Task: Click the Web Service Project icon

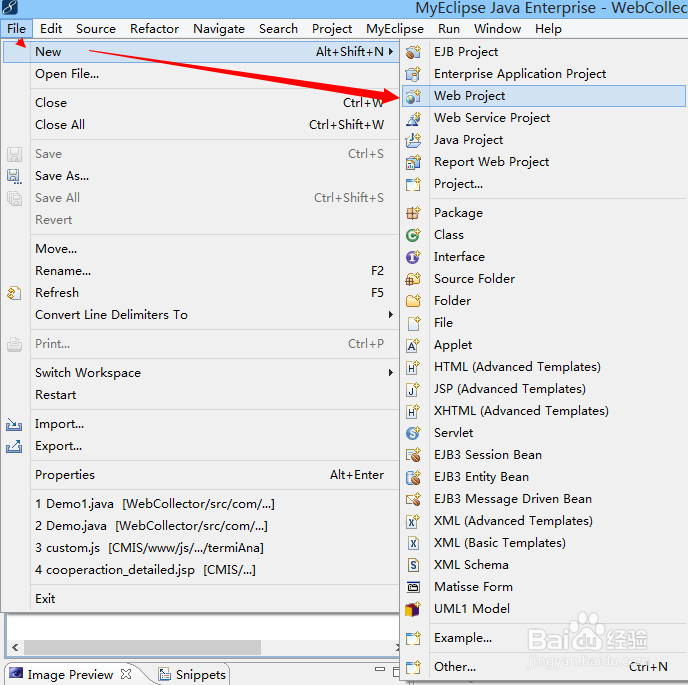Action: coord(413,118)
